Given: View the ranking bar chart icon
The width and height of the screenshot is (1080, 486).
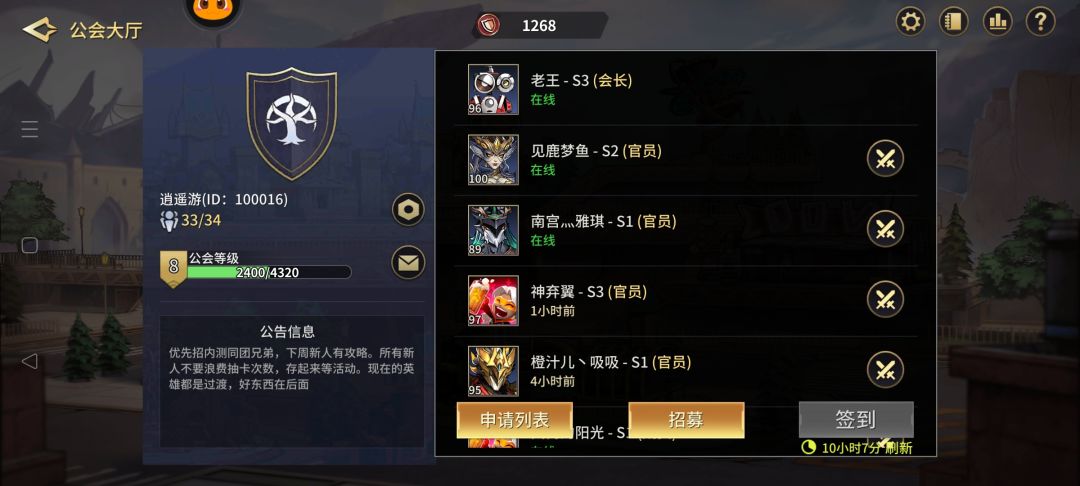Looking at the screenshot, I should tap(997, 22).
